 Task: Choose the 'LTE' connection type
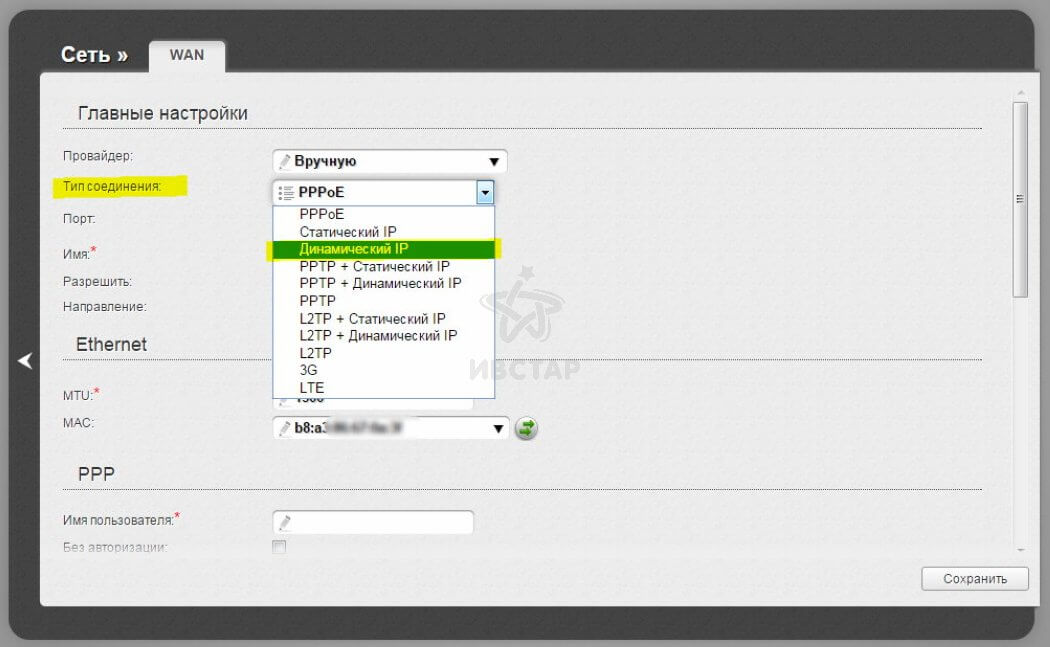point(312,387)
